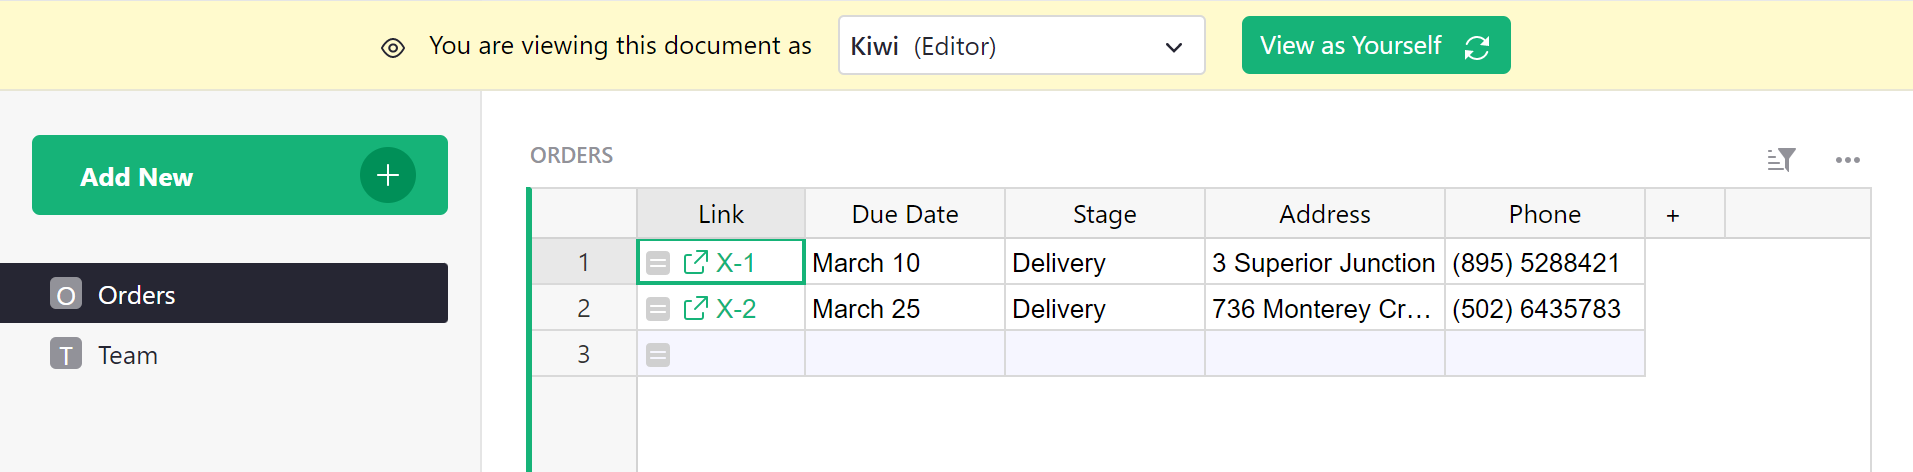This screenshot has height=472, width=1913.
Task: Click the phone cell (502) 6435783
Action: 1536,309
